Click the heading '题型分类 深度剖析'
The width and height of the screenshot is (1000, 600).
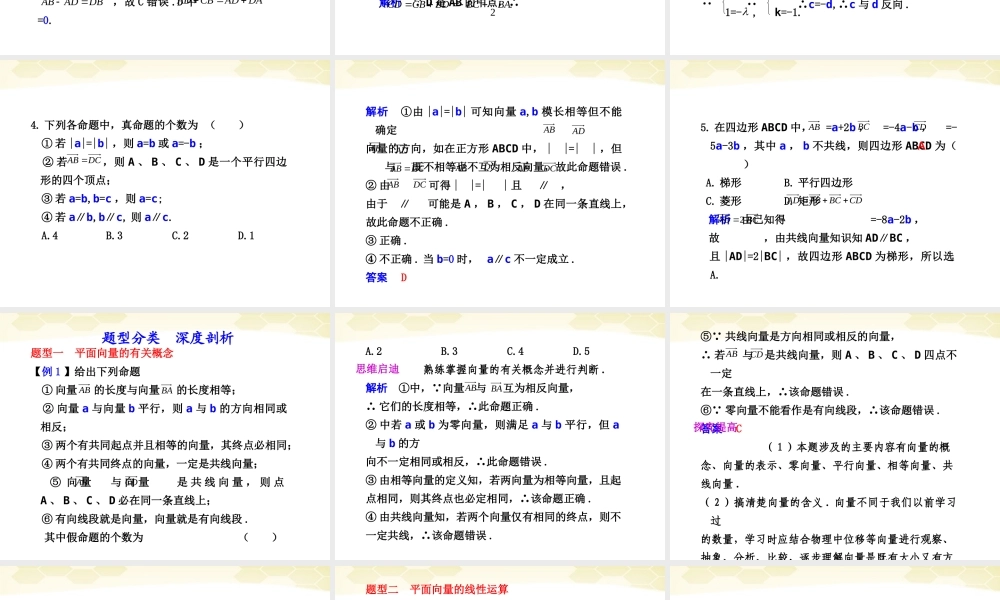pos(168,337)
